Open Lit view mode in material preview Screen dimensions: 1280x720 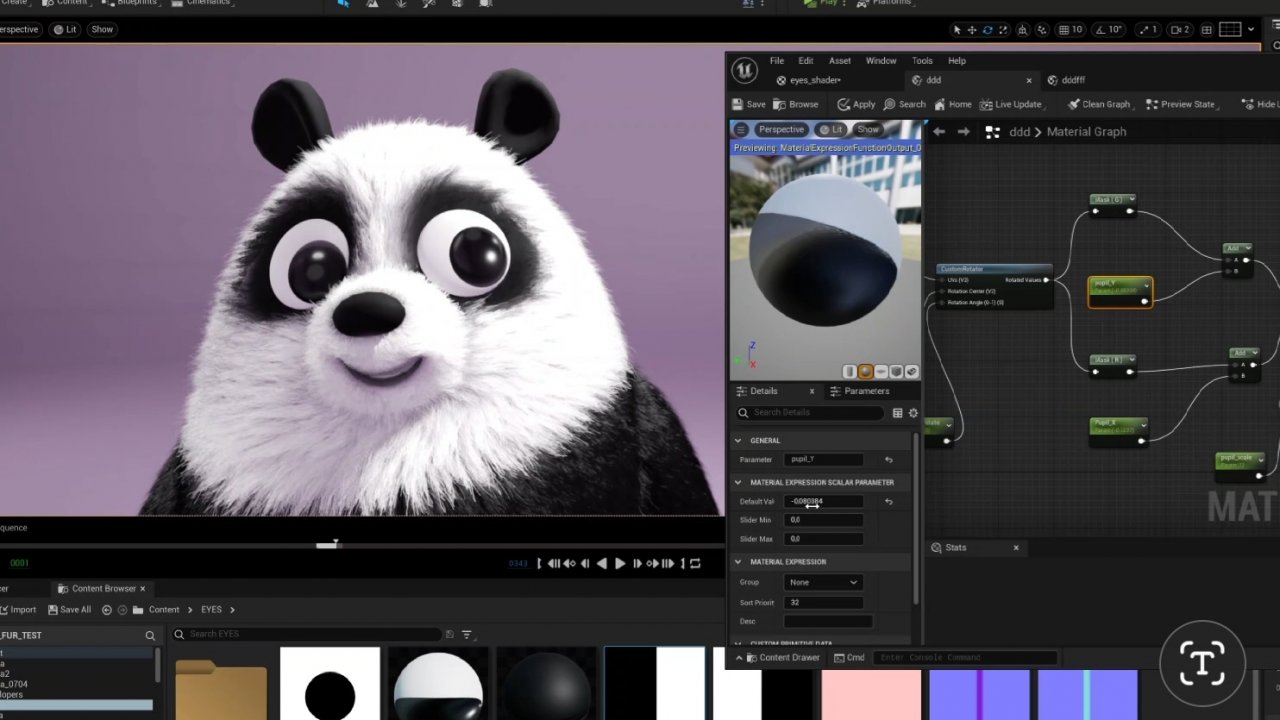(x=831, y=129)
